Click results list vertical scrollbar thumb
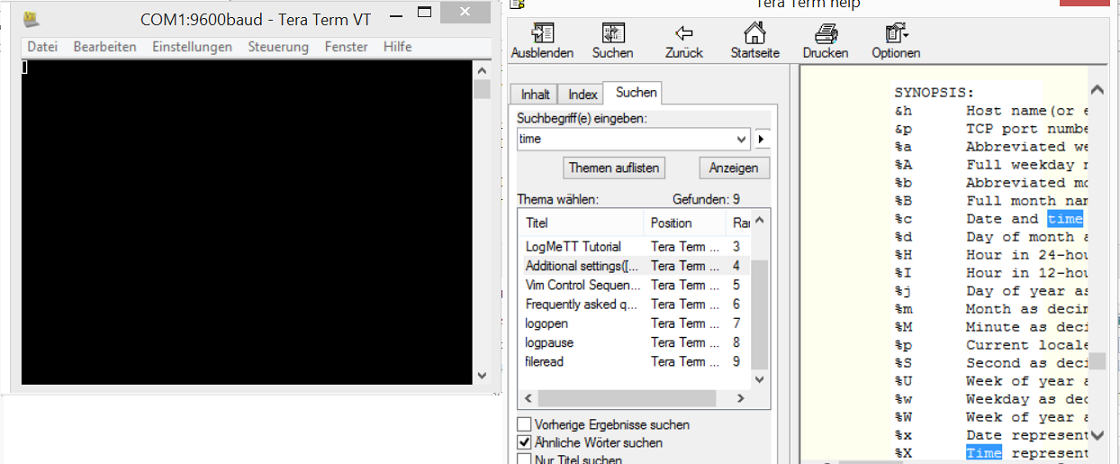 (759, 314)
